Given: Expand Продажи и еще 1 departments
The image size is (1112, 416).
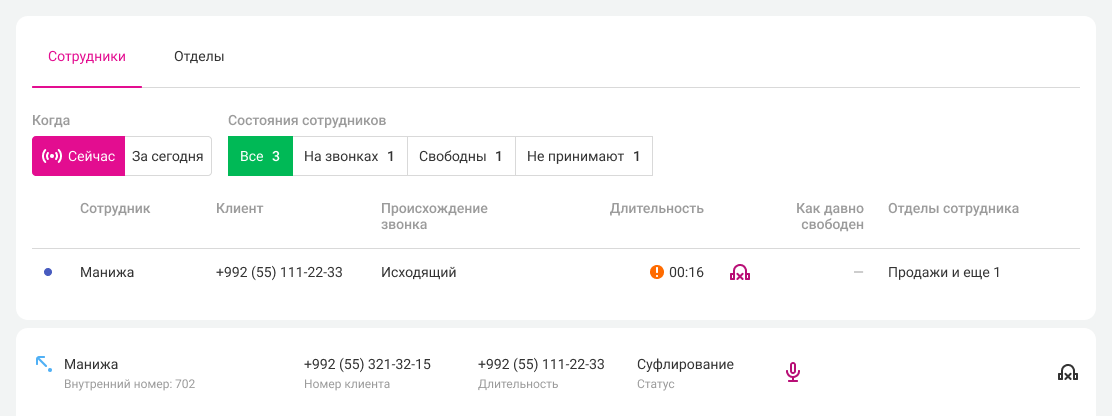Looking at the screenshot, I should pos(944,272).
